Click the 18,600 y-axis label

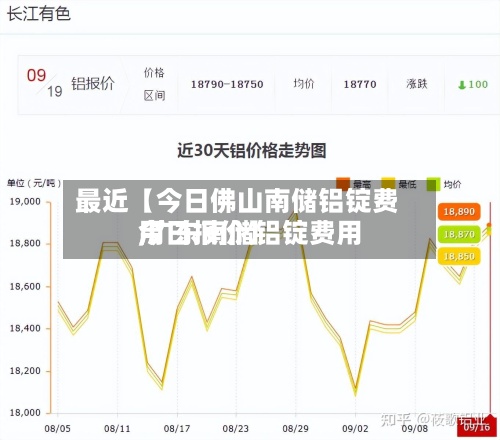point(25,286)
